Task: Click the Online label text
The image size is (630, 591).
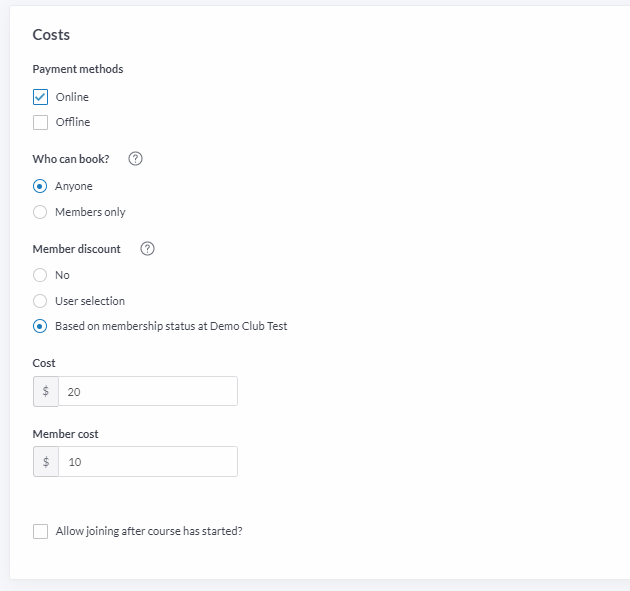Action: tap(72, 97)
